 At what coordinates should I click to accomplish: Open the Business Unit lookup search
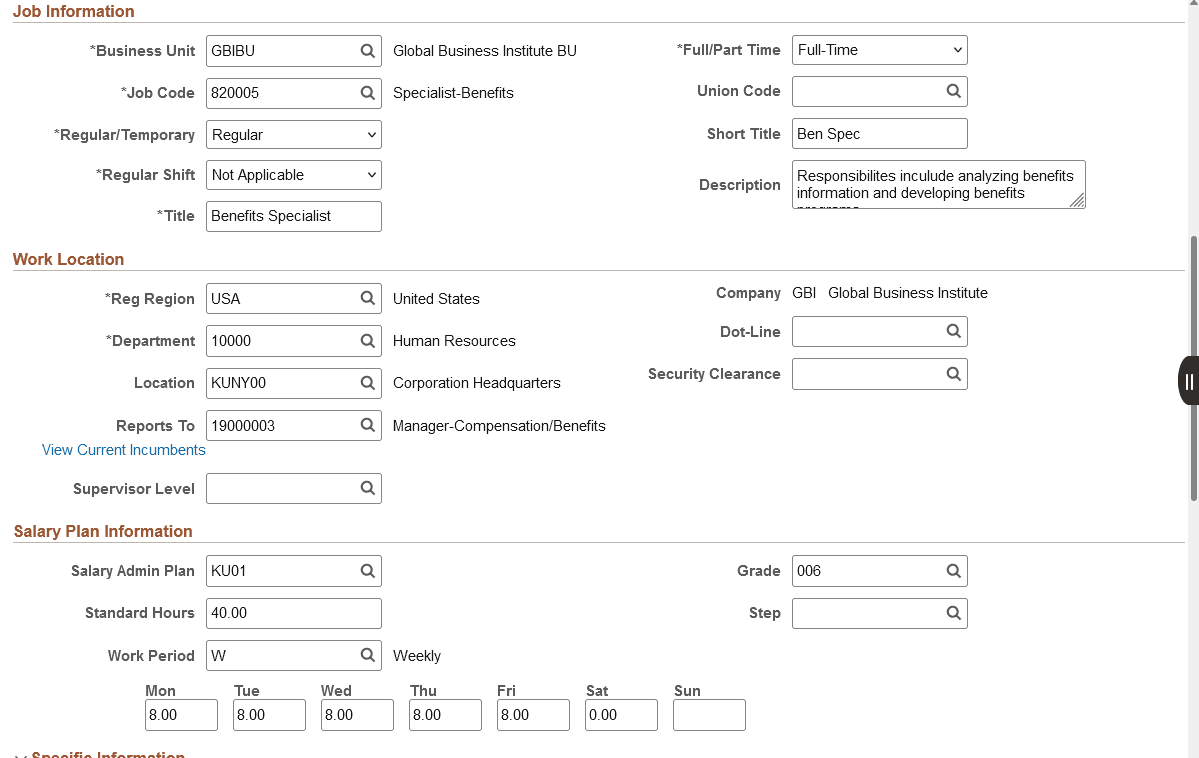[x=367, y=50]
